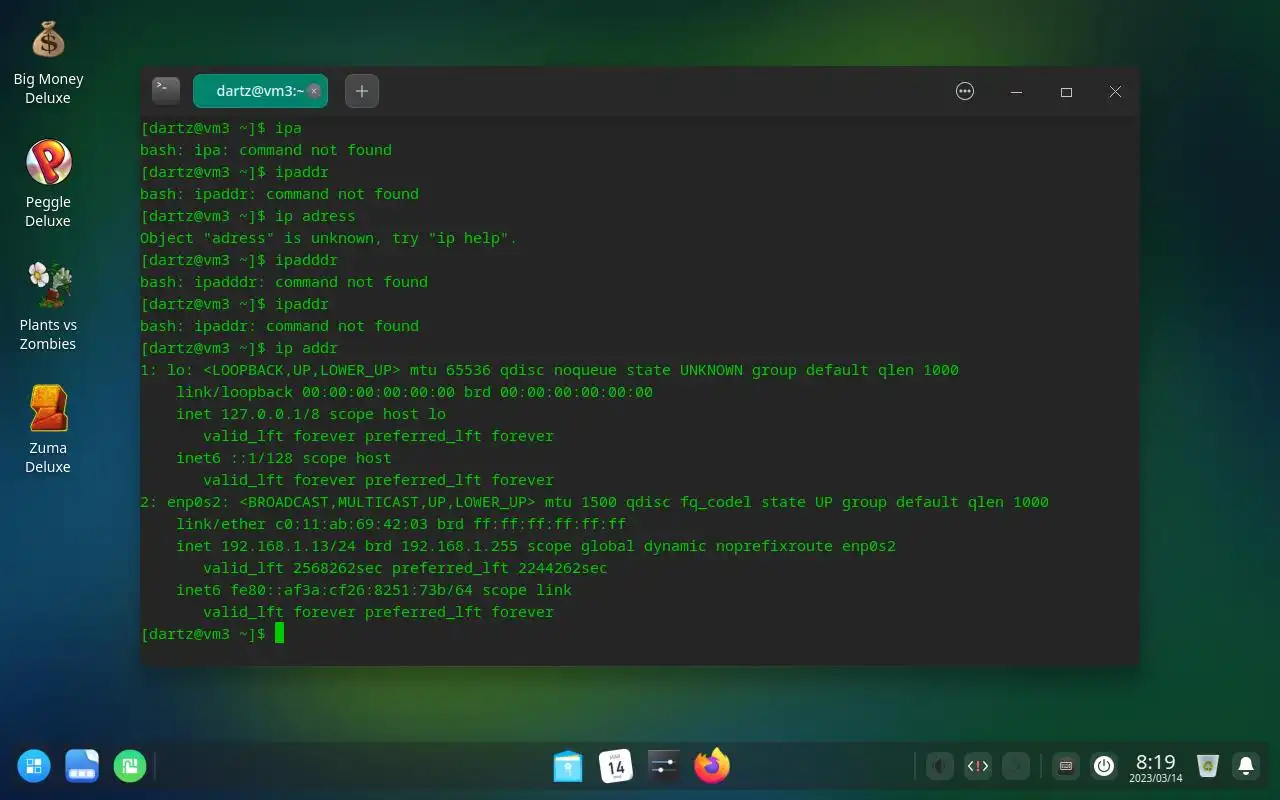Click the left arrow tray icon

click(939, 766)
